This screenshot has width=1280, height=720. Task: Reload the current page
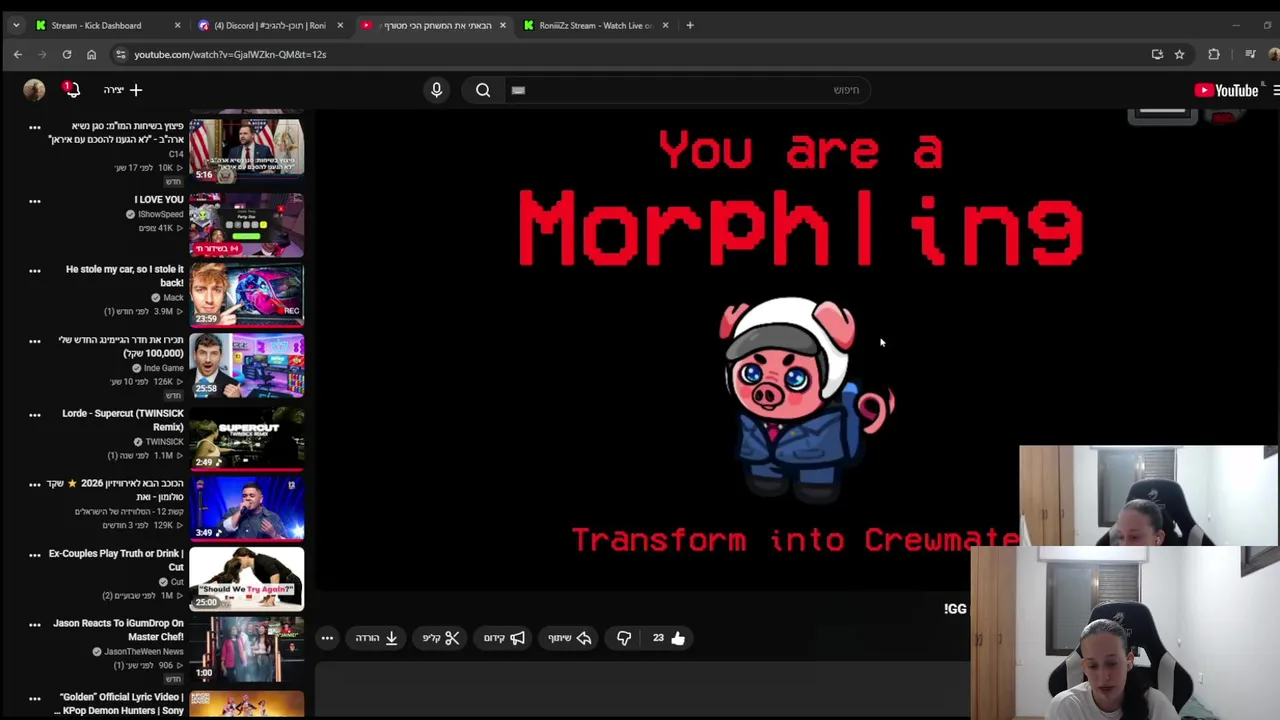pos(67,54)
